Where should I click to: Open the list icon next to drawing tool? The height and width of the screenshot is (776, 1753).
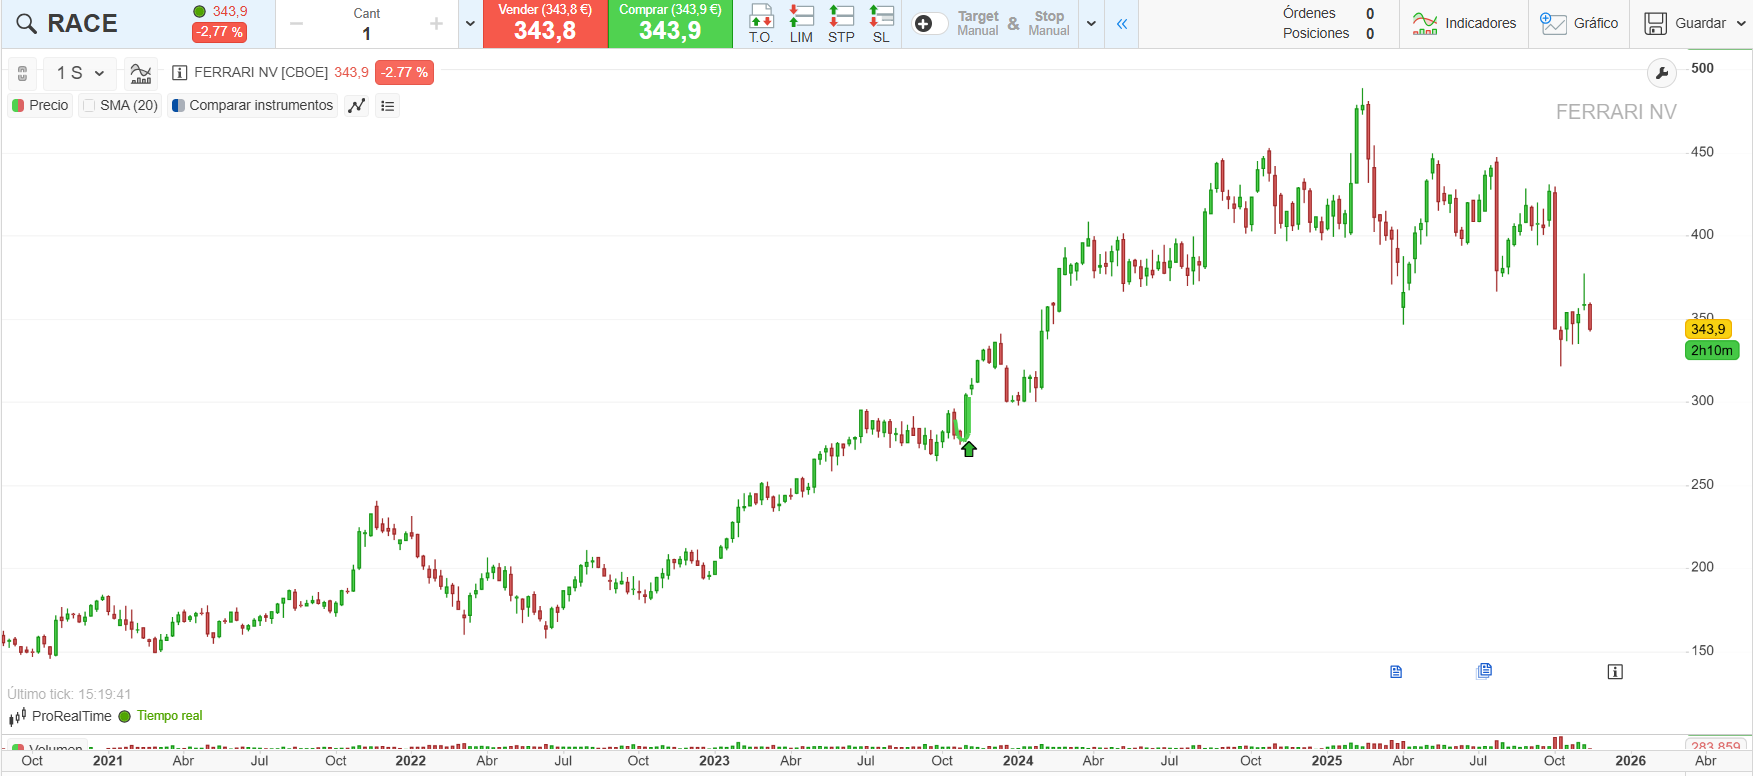388,106
